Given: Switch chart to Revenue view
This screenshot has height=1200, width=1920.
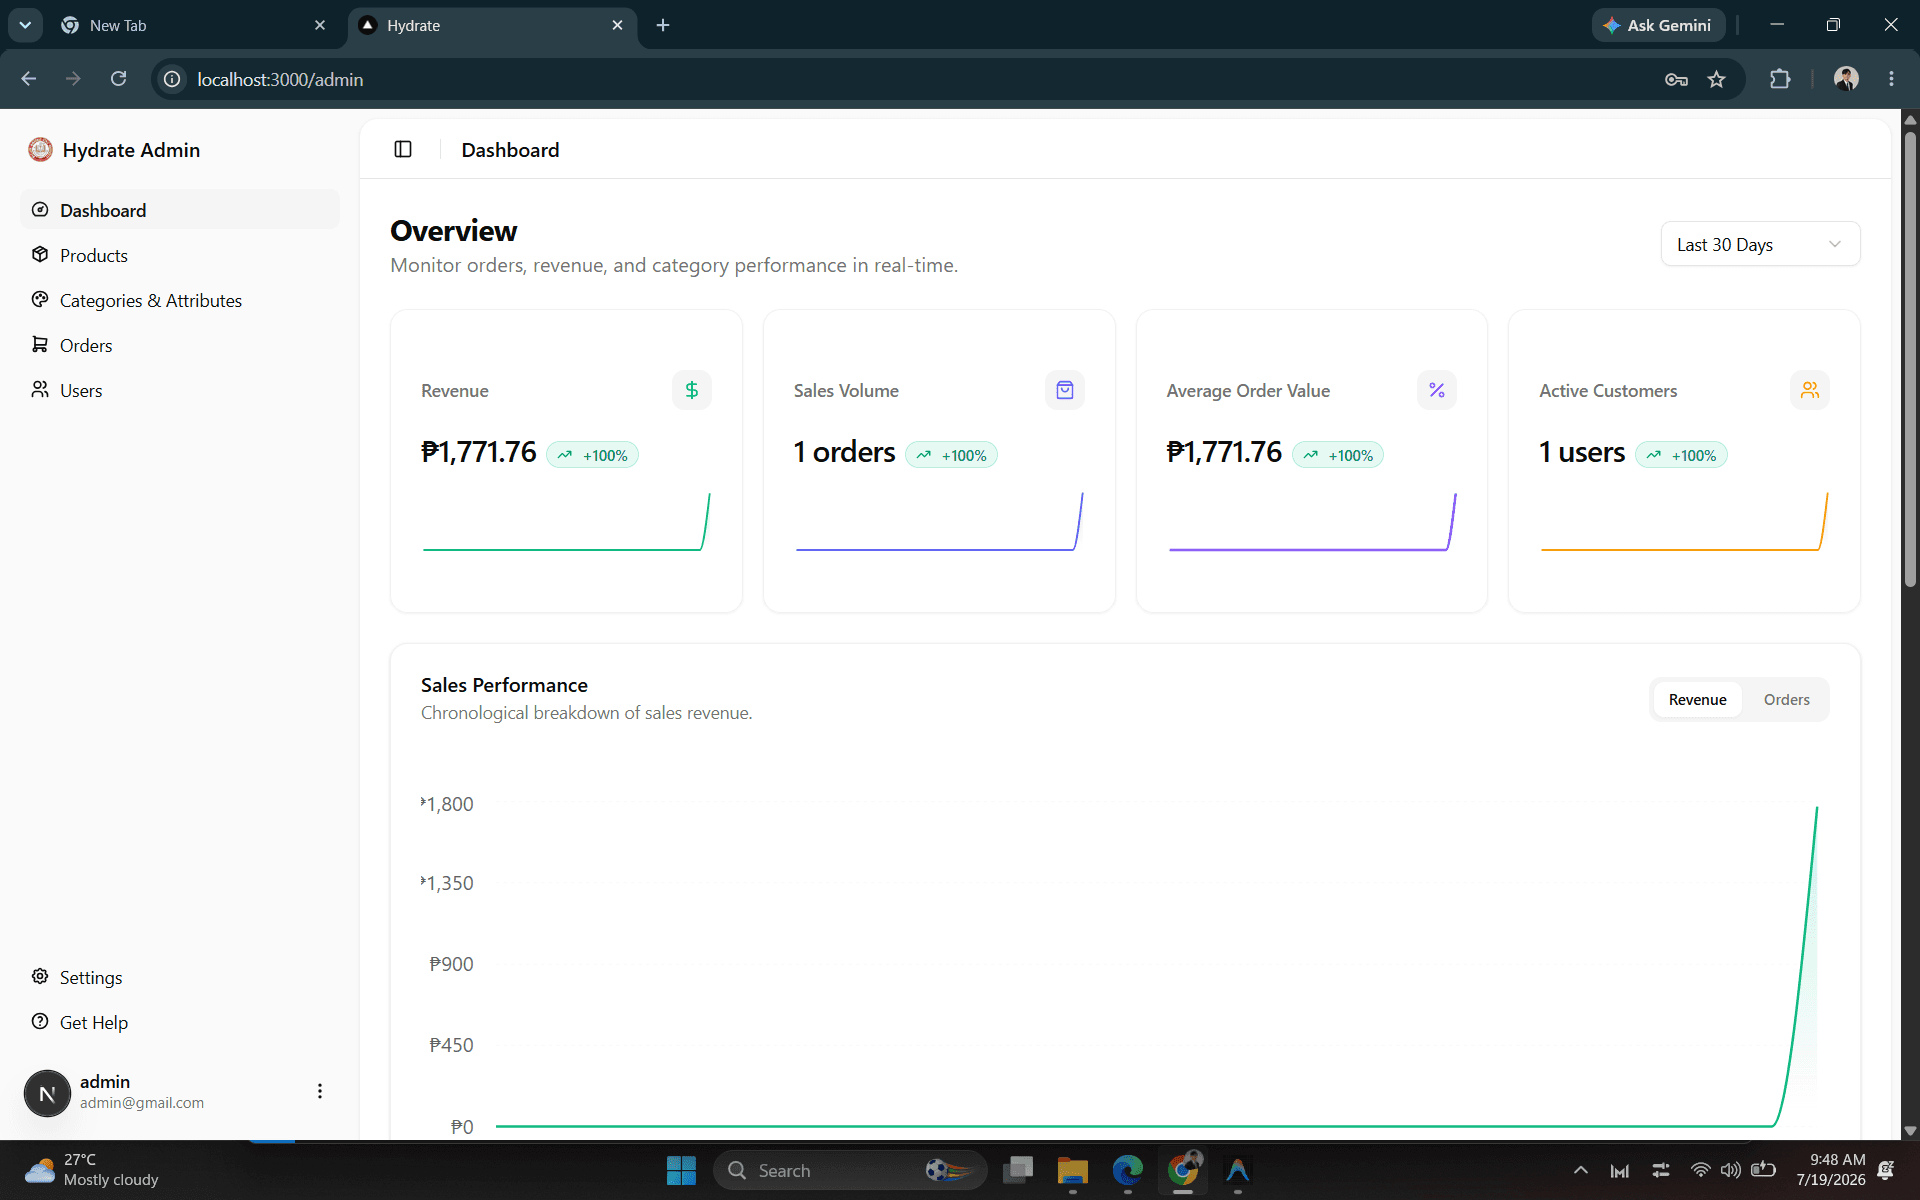Looking at the screenshot, I should click(x=1697, y=700).
